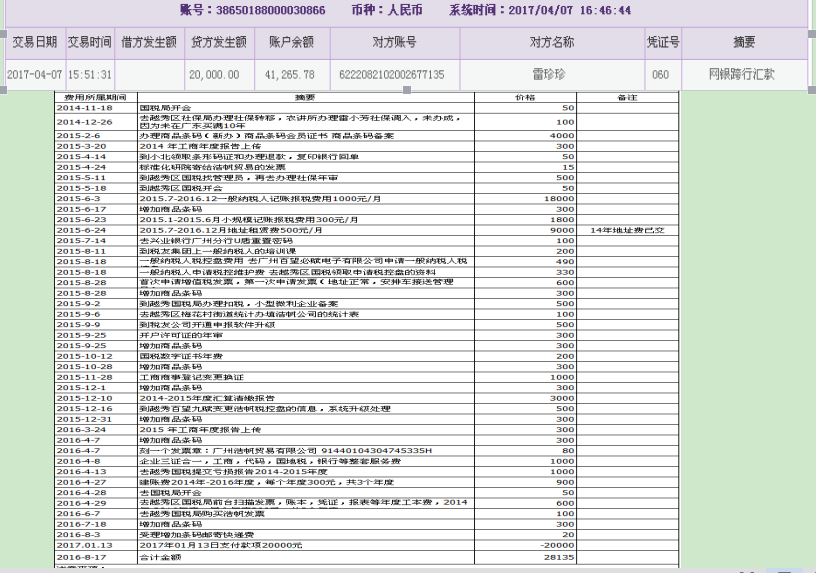
Task: Click the date 2015-12-16 in the fee table
Action: [84, 409]
